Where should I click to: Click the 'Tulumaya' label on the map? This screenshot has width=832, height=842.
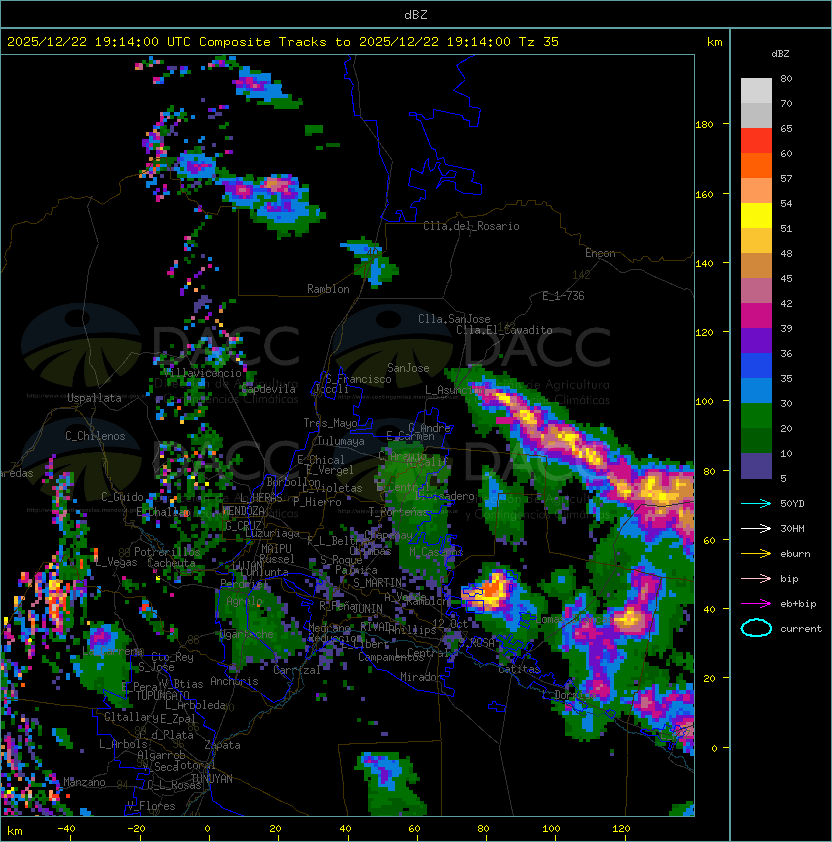pyautogui.click(x=341, y=441)
